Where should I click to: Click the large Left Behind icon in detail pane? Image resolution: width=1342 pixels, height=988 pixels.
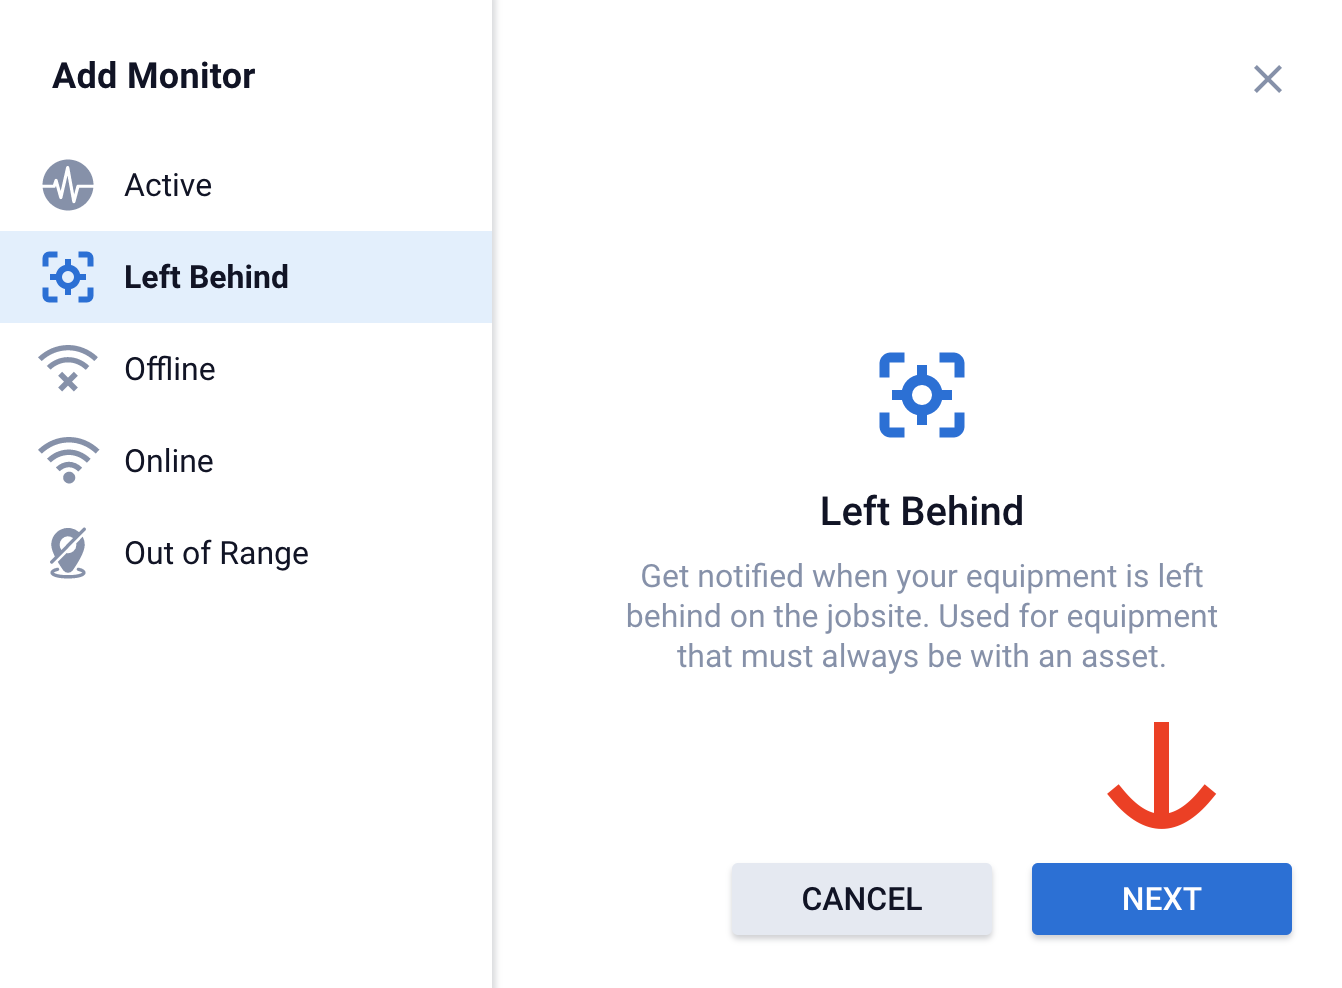[921, 395]
